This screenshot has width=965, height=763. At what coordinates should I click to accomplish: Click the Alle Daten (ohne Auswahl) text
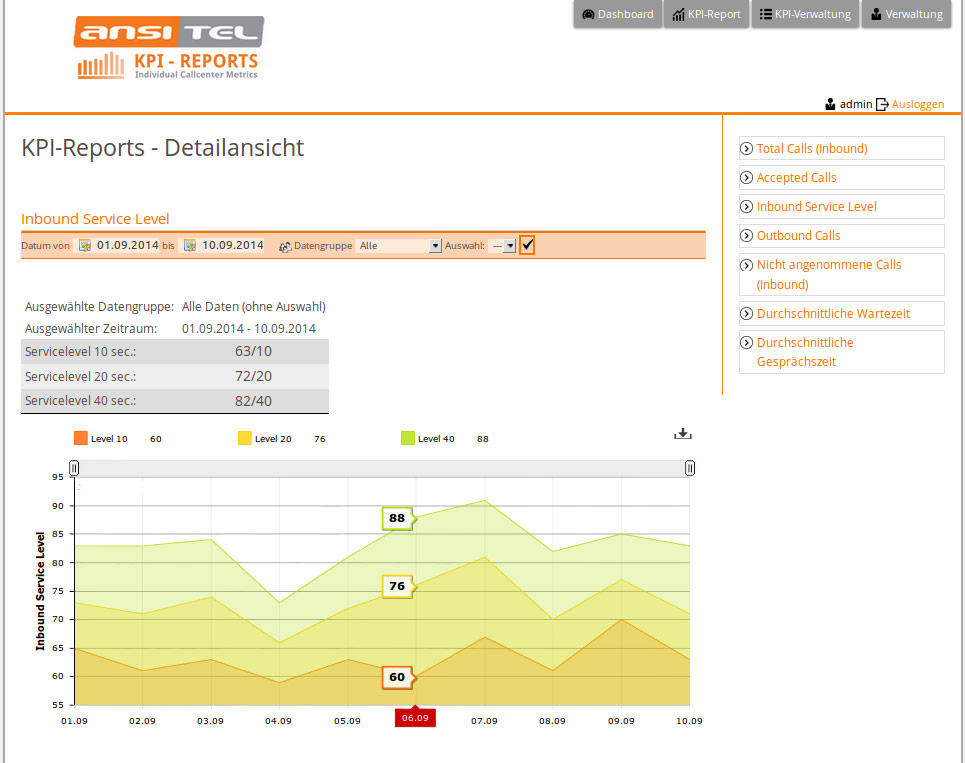pos(254,306)
